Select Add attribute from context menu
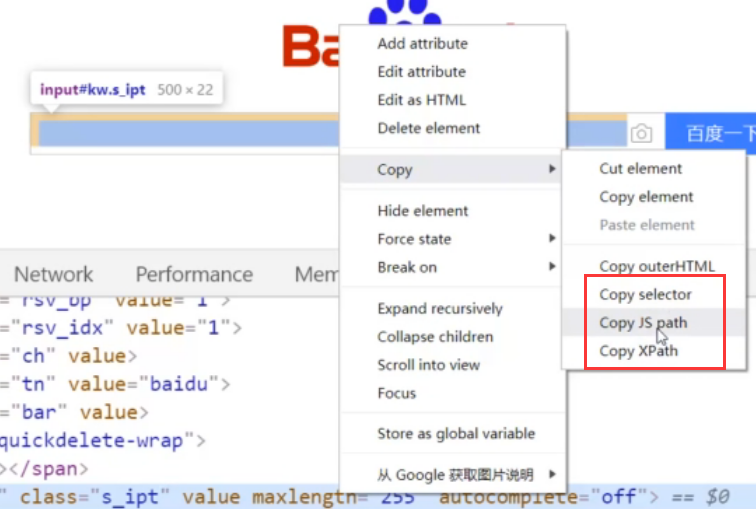The image size is (756, 509). [422, 43]
